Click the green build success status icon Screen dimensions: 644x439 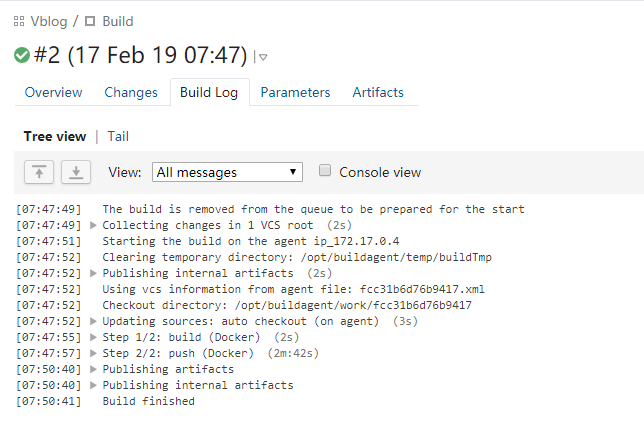click(22, 55)
